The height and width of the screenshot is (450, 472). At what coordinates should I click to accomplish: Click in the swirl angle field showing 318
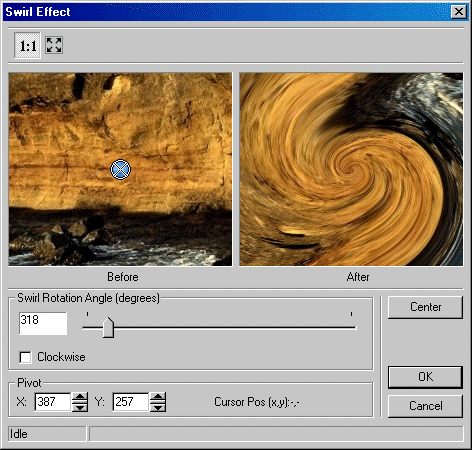tap(43, 323)
